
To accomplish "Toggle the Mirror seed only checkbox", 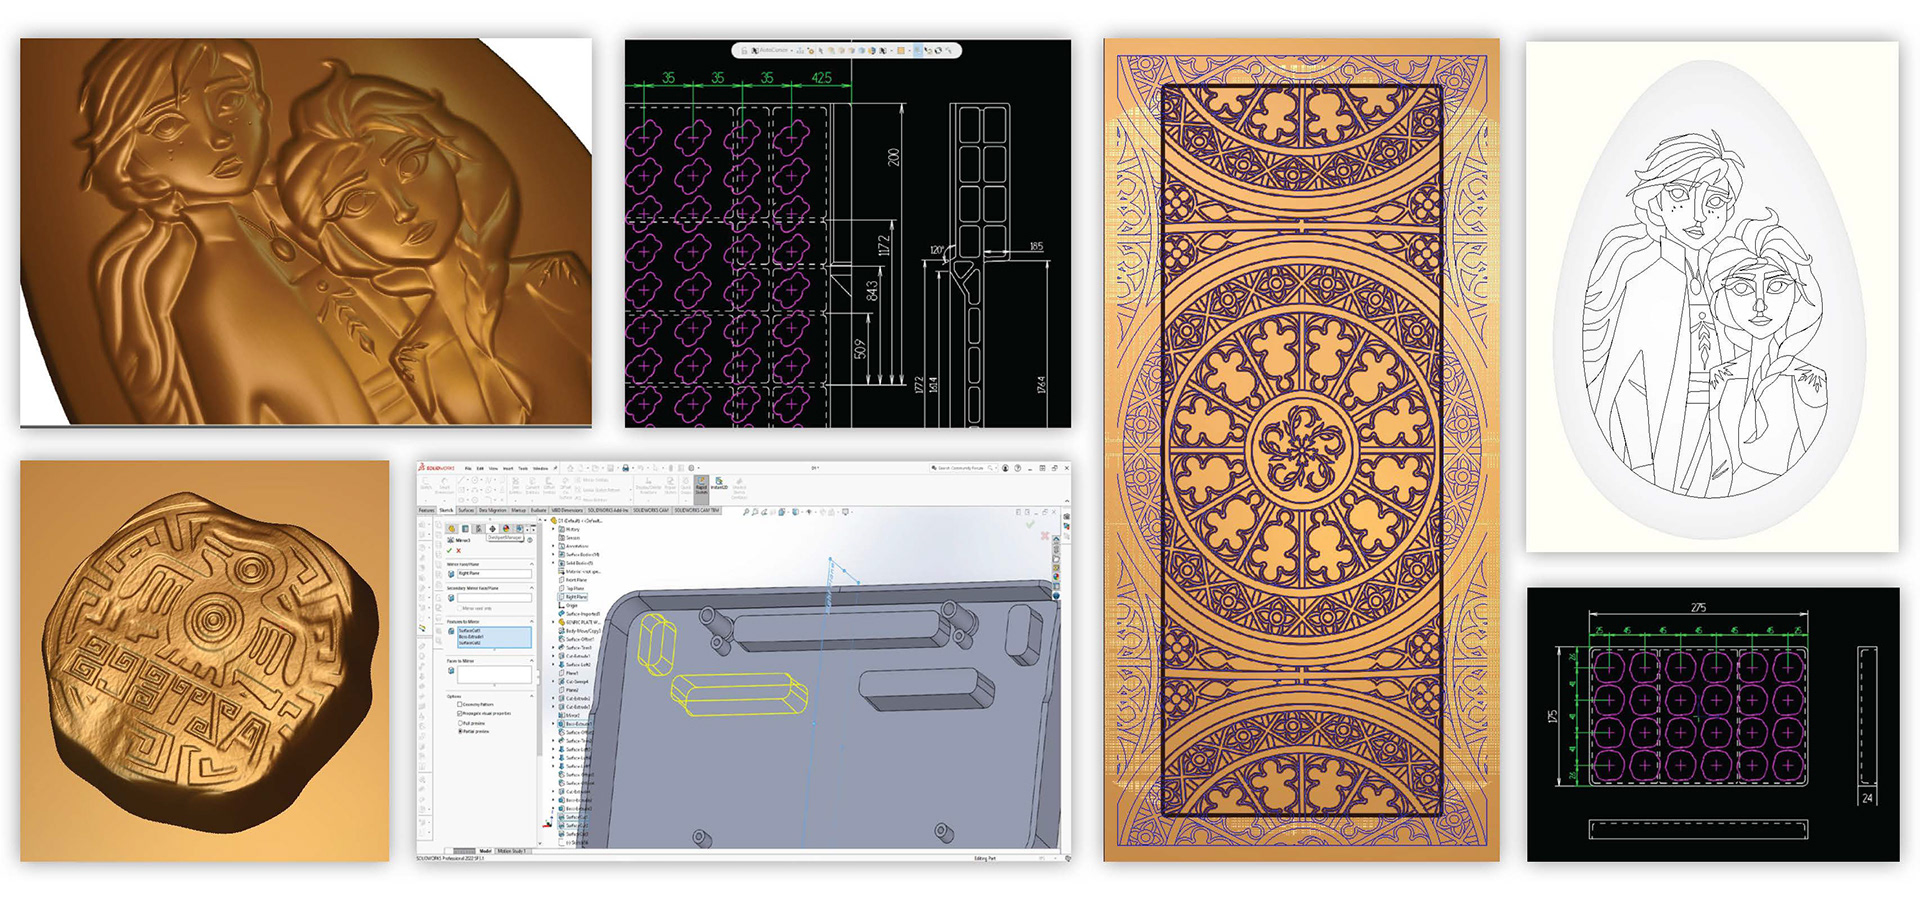I will (460, 608).
